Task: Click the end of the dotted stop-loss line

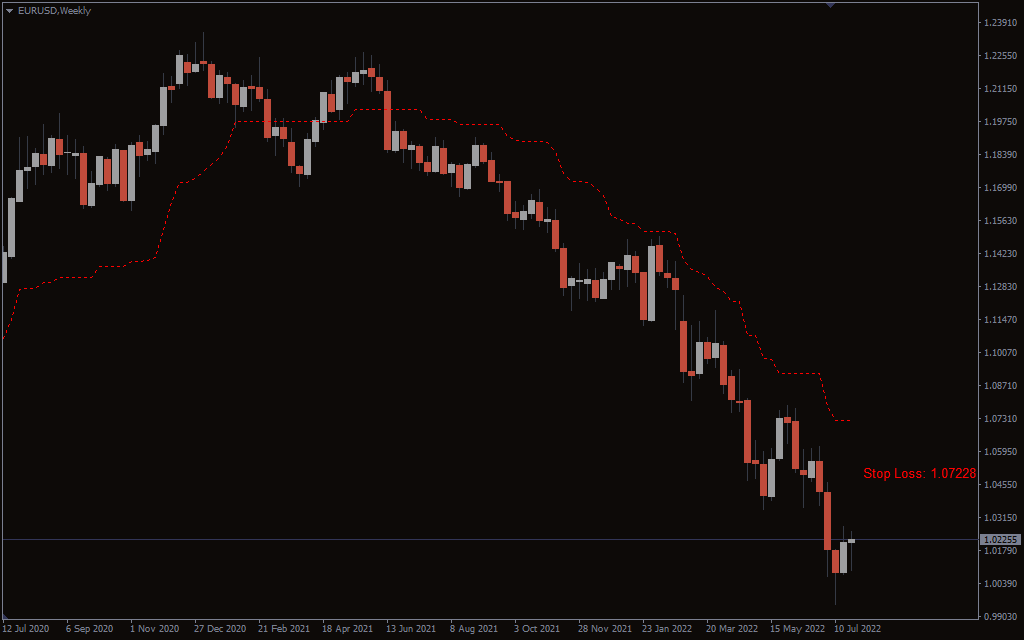Action: pyautogui.click(x=850, y=421)
